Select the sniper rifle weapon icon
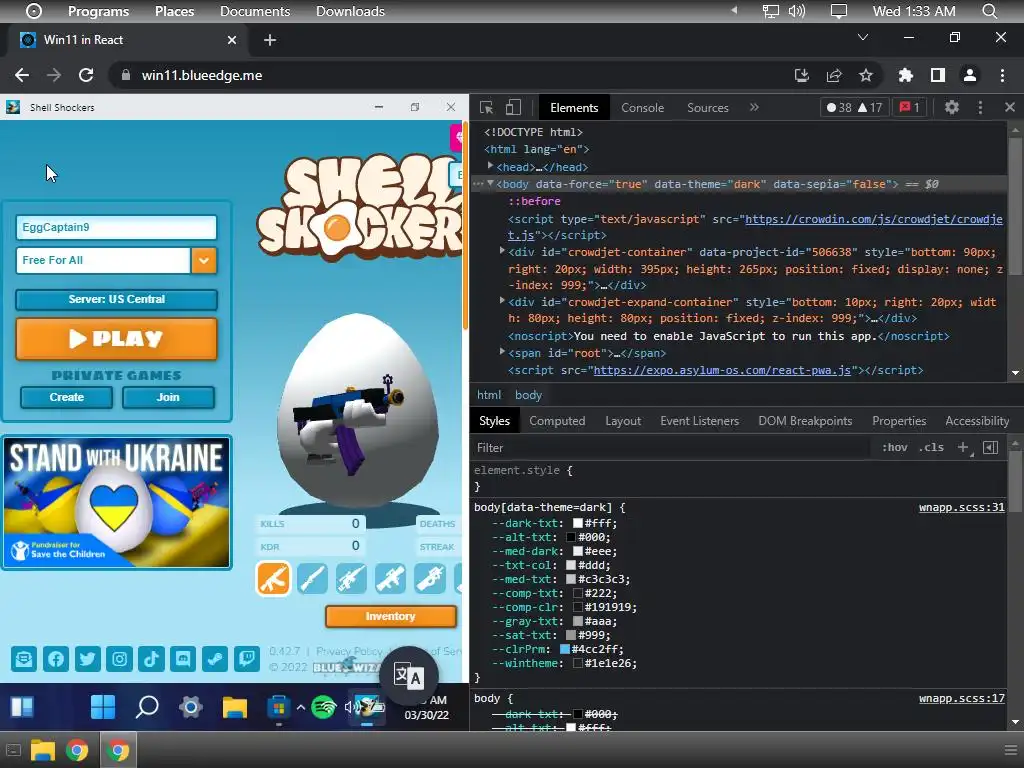The image size is (1024, 768). click(351, 578)
